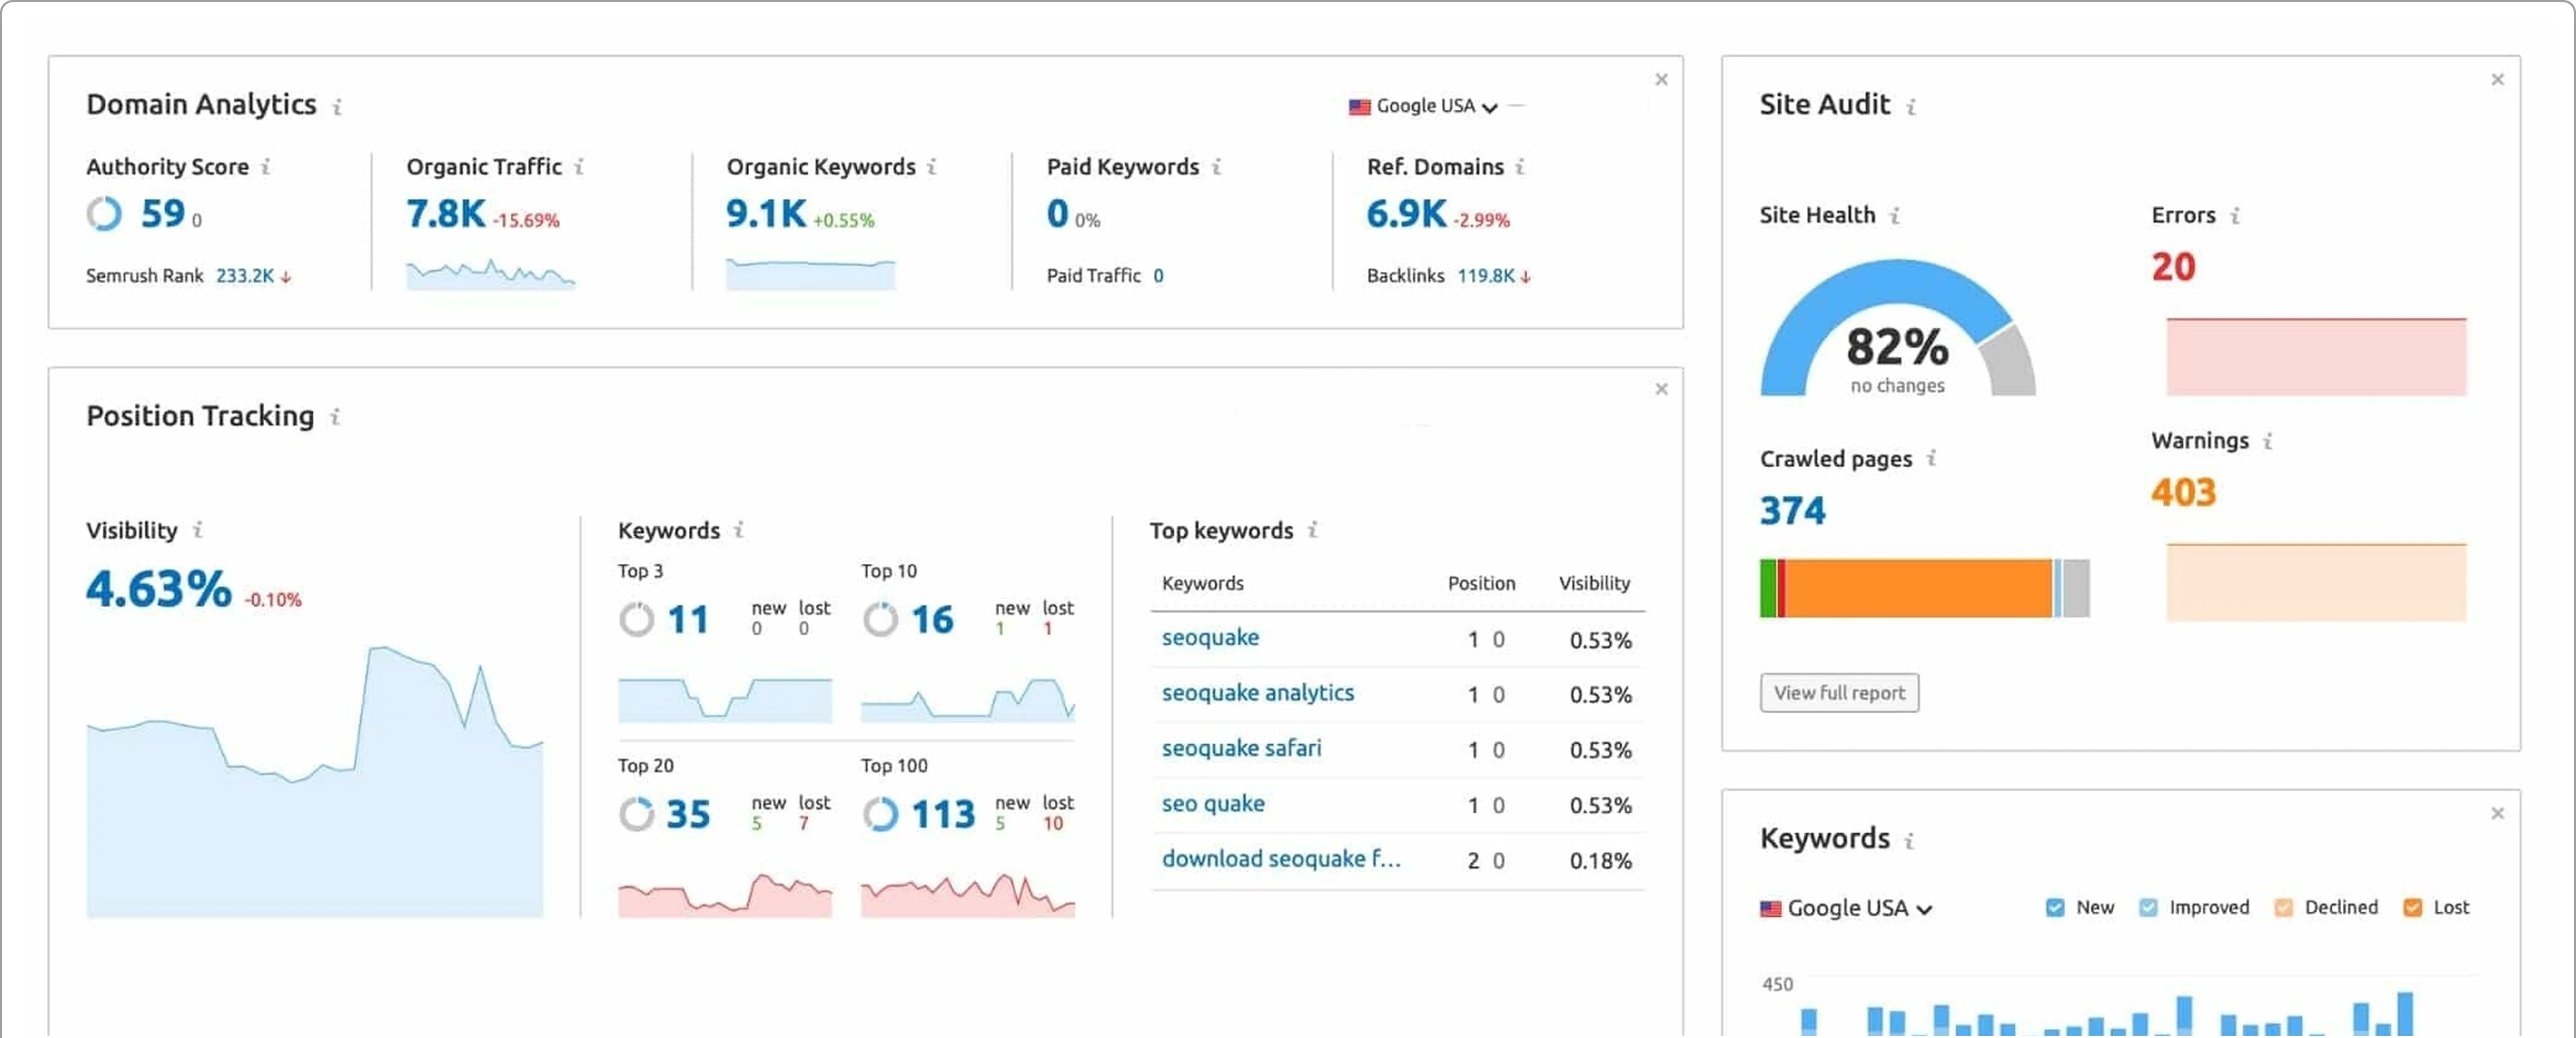Click the seoquake safari keyword link
The width and height of the screenshot is (2576, 1038).
1241,748
